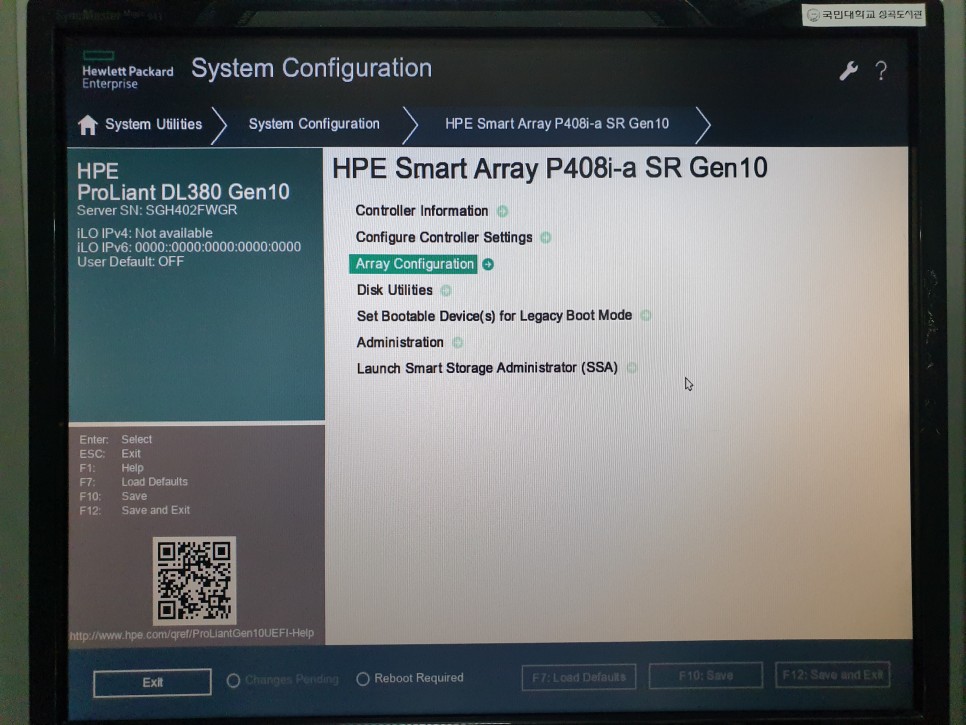Image resolution: width=966 pixels, height=725 pixels.
Task: Click the F7: Load Defaults key hint
Action: (134, 482)
